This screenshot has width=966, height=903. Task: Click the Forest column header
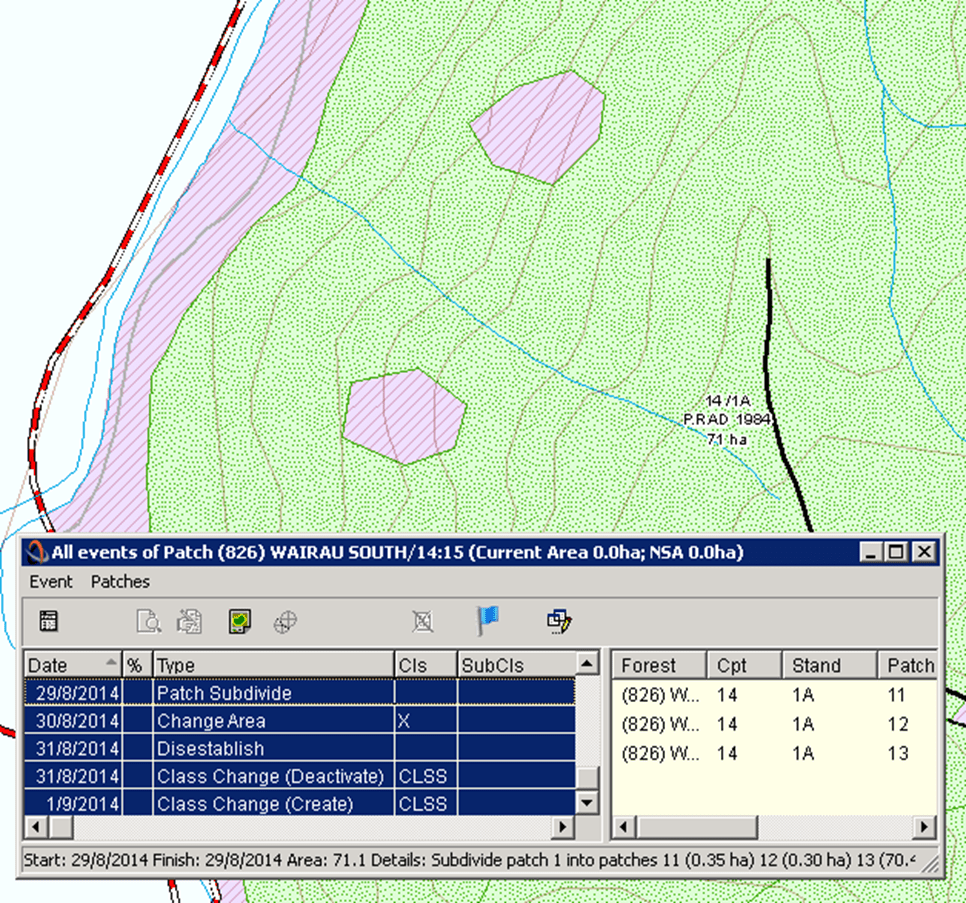coord(659,665)
